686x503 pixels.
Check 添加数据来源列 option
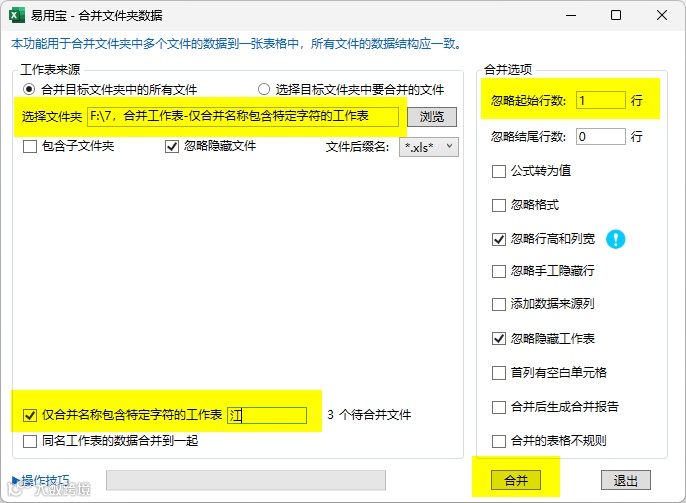click(x=499, y=304)
